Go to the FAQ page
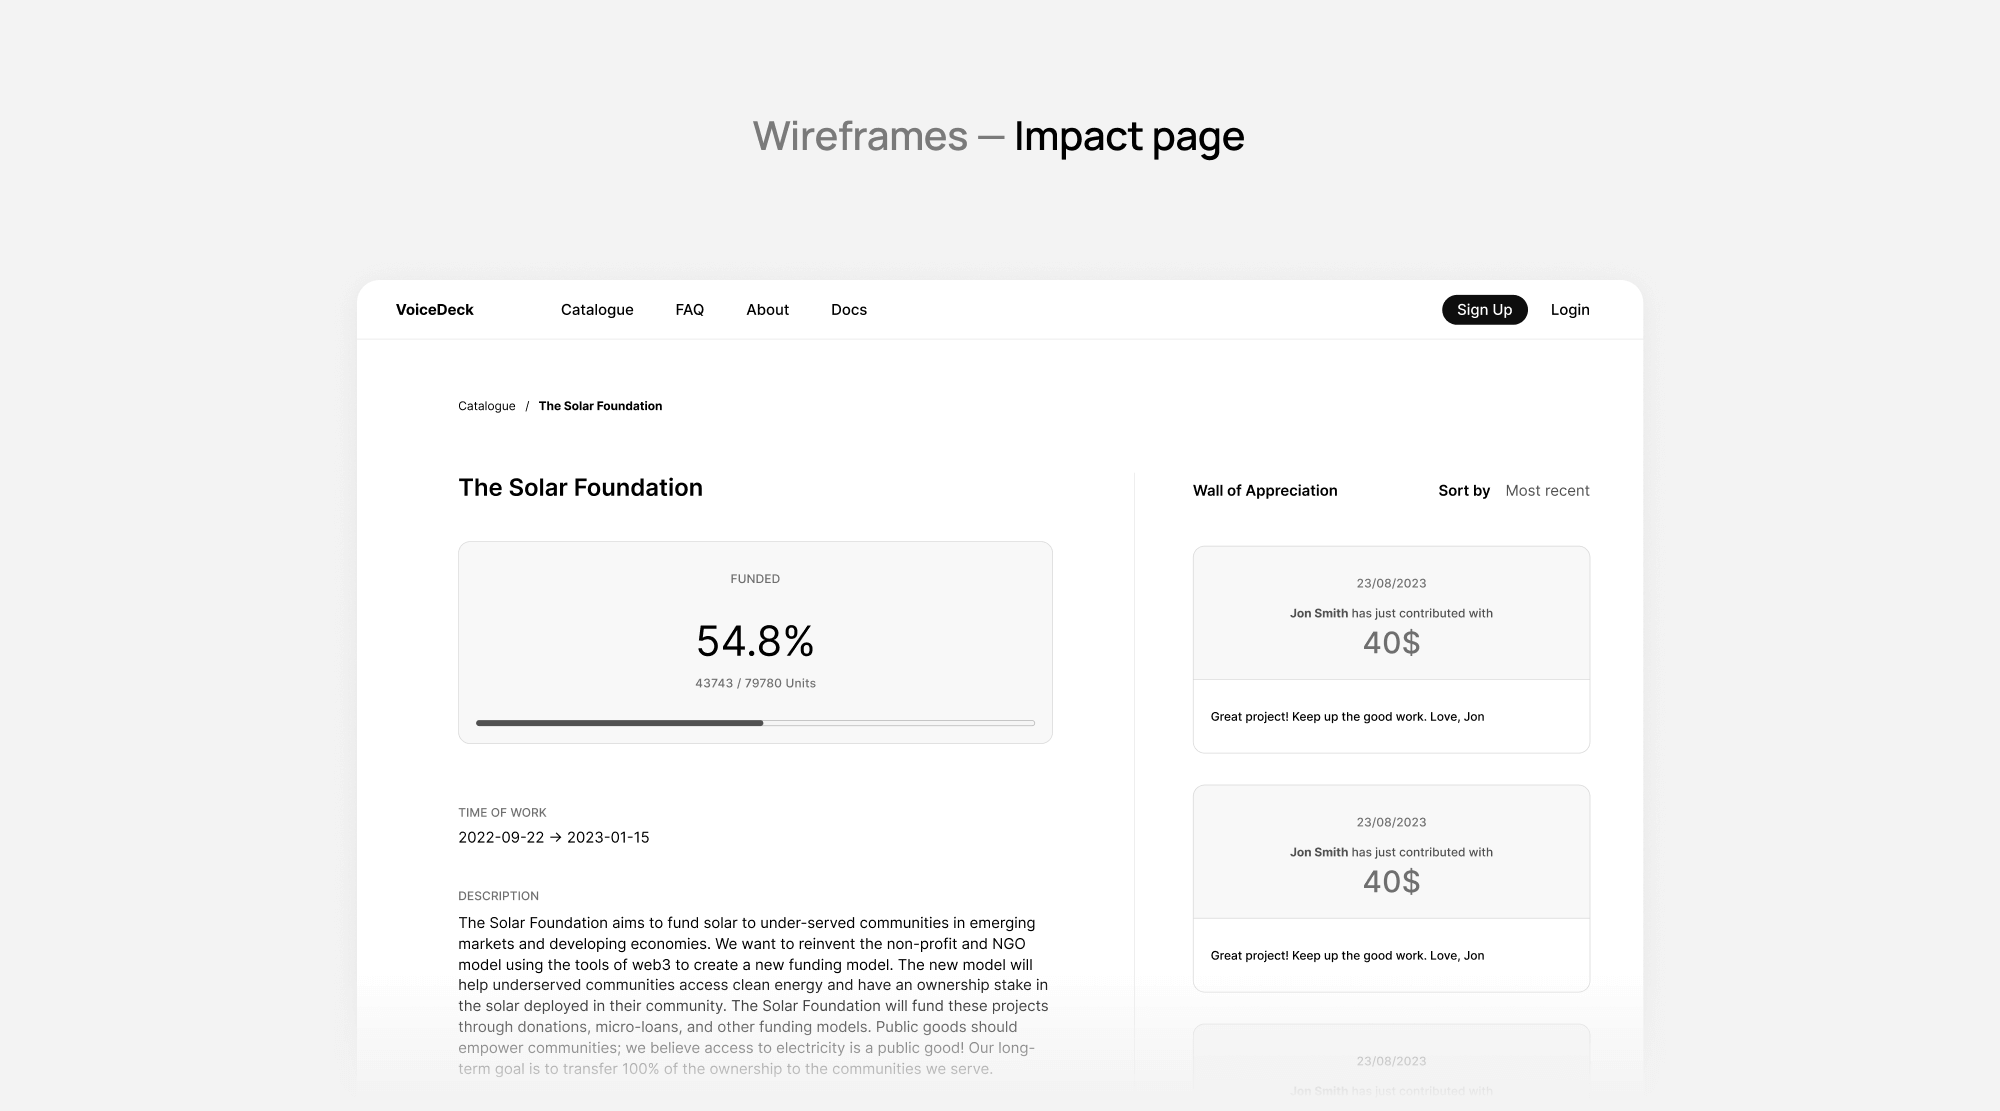 click(x=689, y=310)
